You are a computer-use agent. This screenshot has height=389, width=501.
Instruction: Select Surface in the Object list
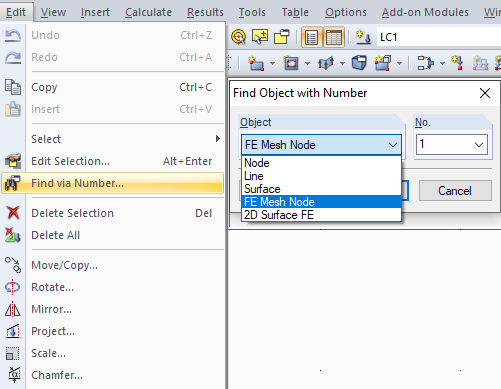click(321, 189)
